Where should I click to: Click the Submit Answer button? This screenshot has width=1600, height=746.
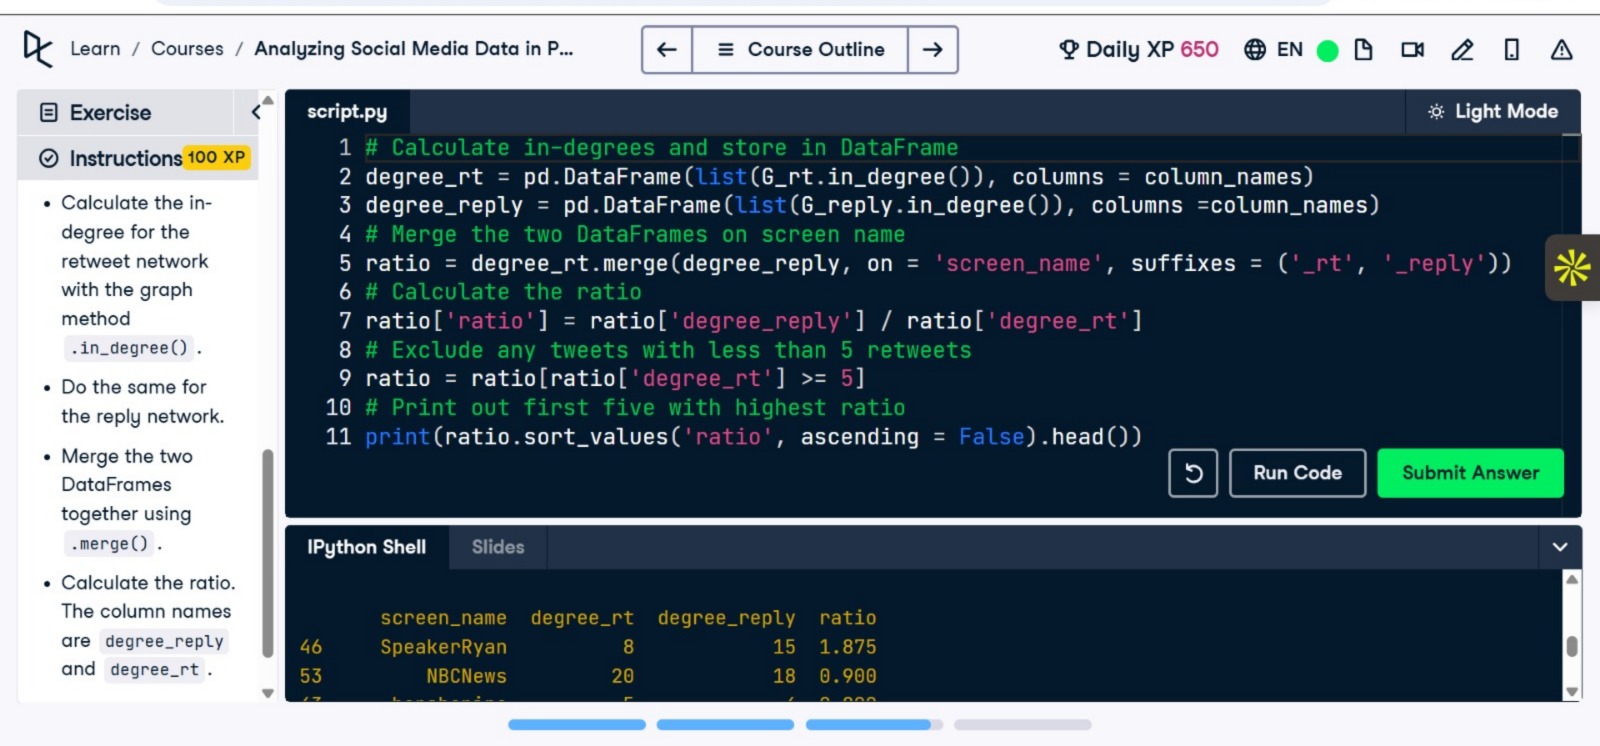1470,473
